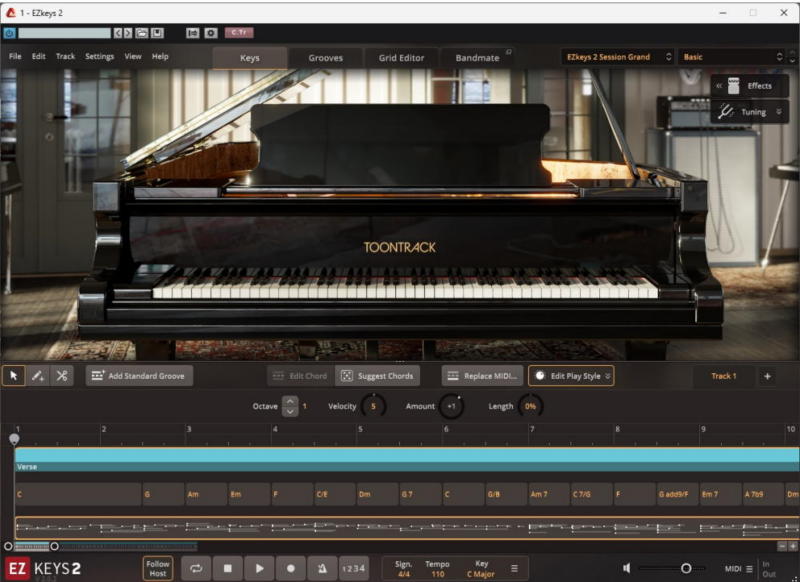
Task: Click the Suggest Chords button
Action: point(377,376)
